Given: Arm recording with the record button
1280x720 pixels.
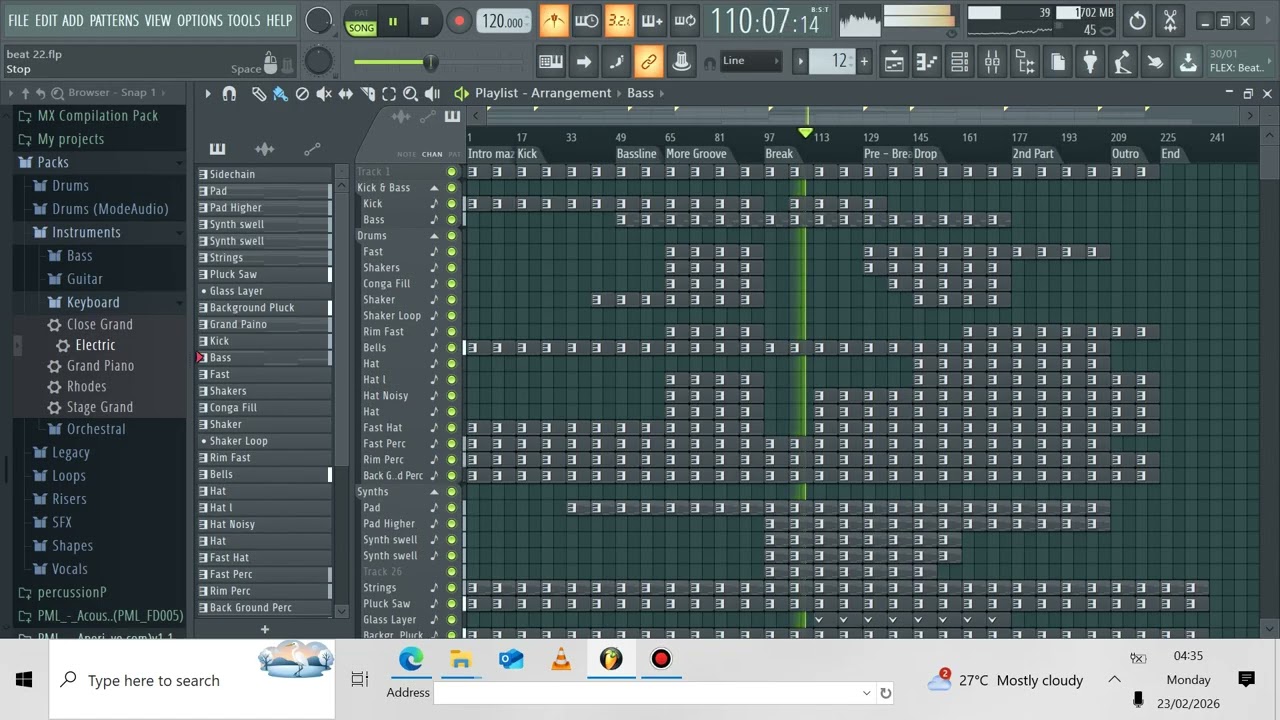Looking at the screenshot, I should click(x=459, y=21).
